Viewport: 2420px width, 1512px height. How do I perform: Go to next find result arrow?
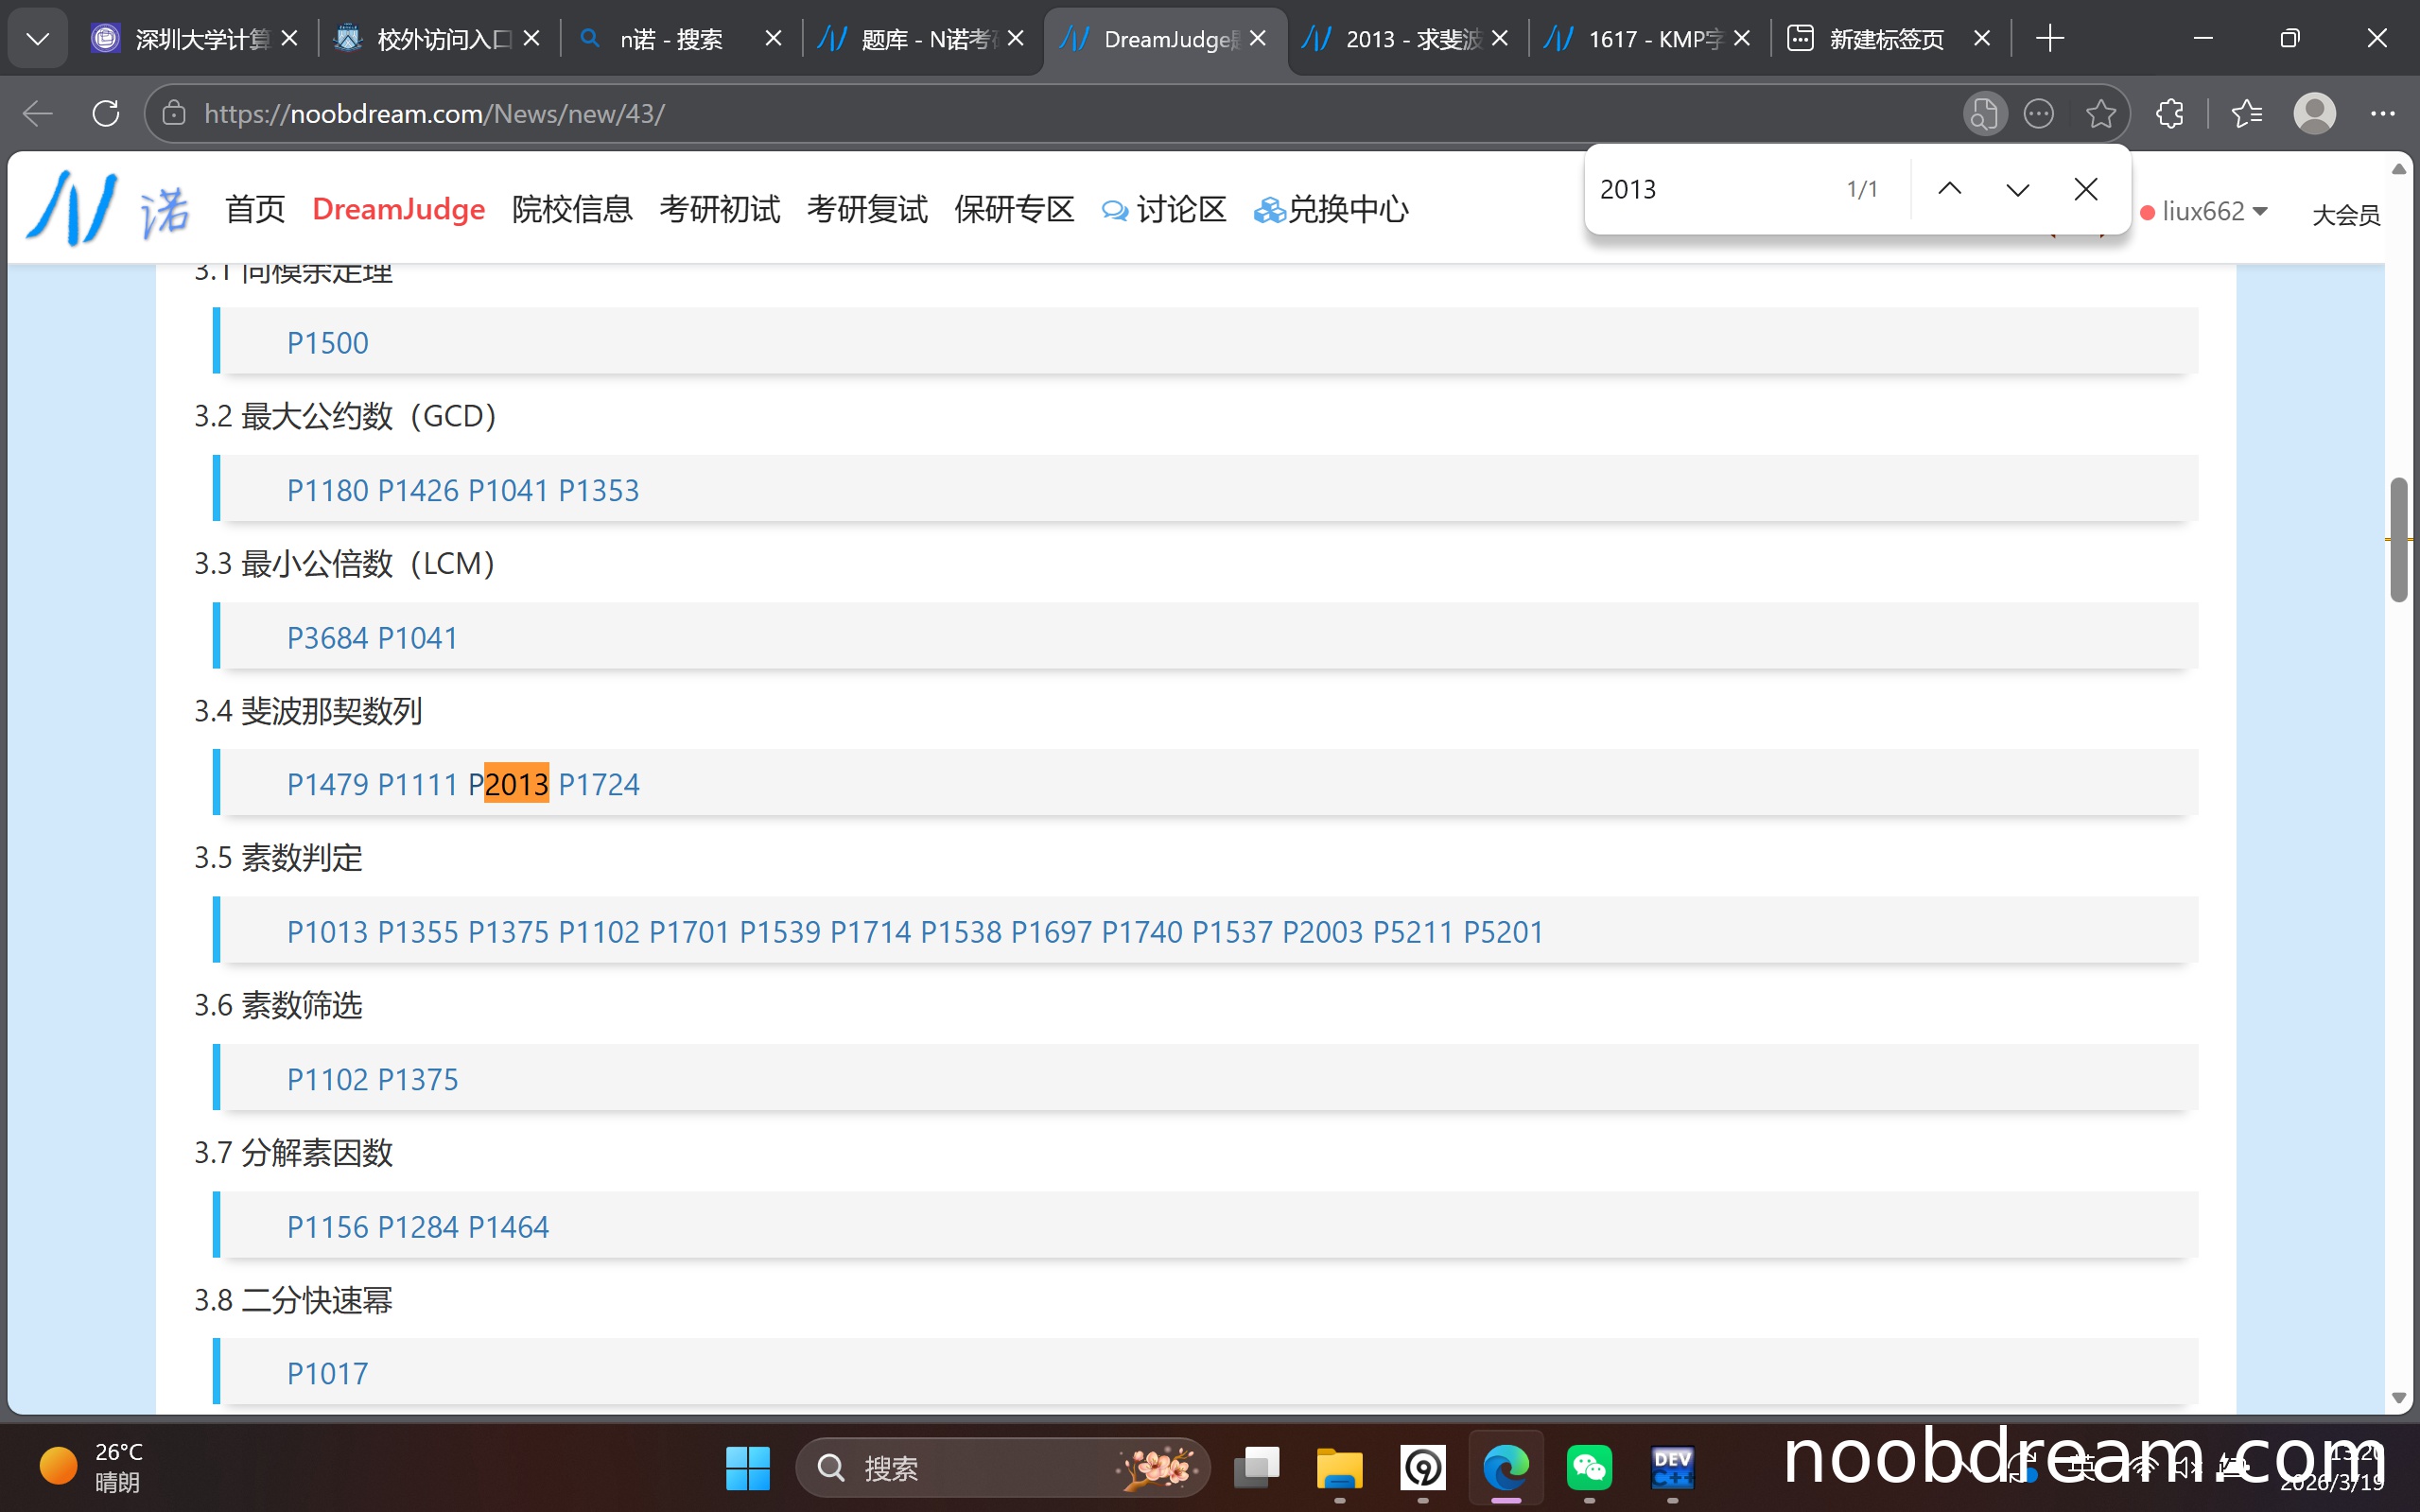(x=2017, y=189)
